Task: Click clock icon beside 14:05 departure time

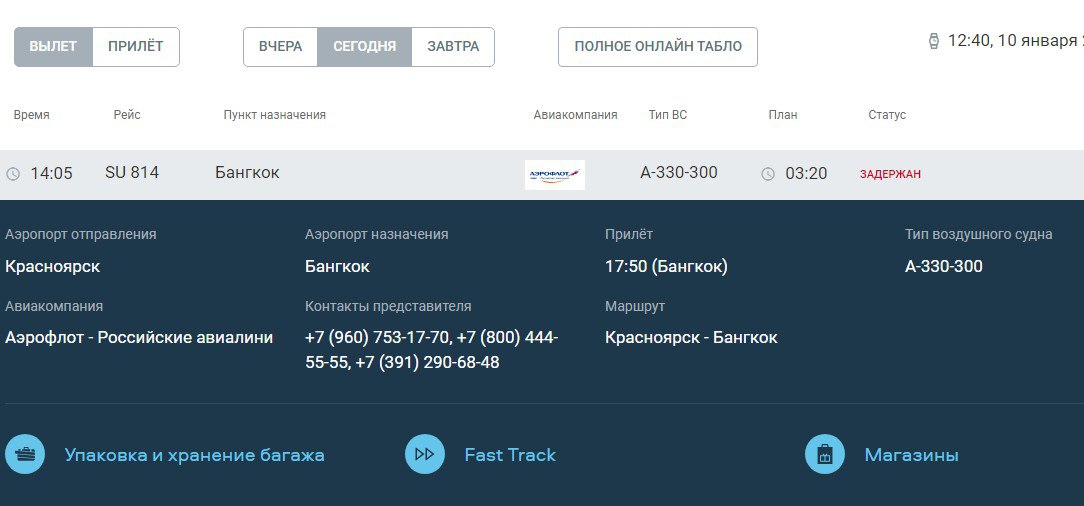Action: 13,174
